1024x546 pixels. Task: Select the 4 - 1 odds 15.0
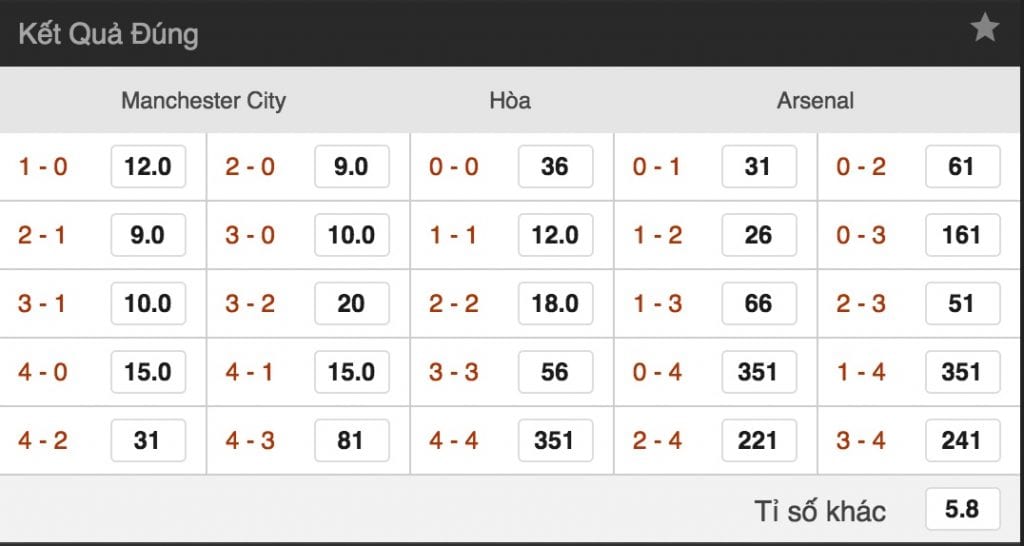click(351, 372)
